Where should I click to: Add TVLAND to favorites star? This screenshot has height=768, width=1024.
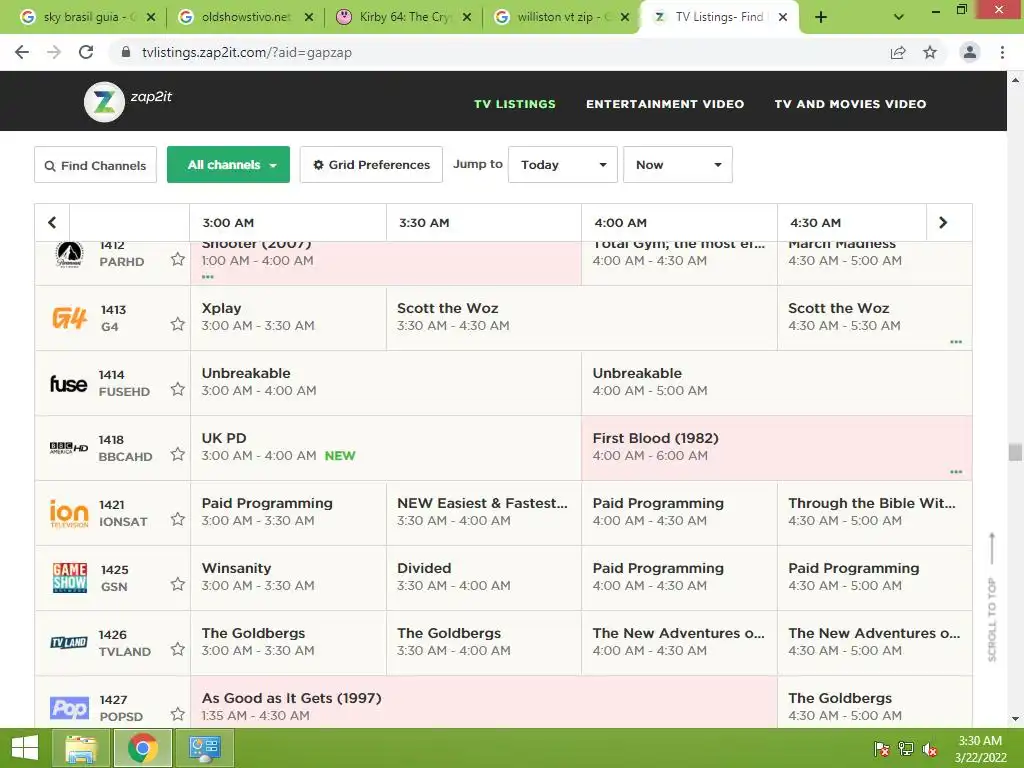click(178, 649)
